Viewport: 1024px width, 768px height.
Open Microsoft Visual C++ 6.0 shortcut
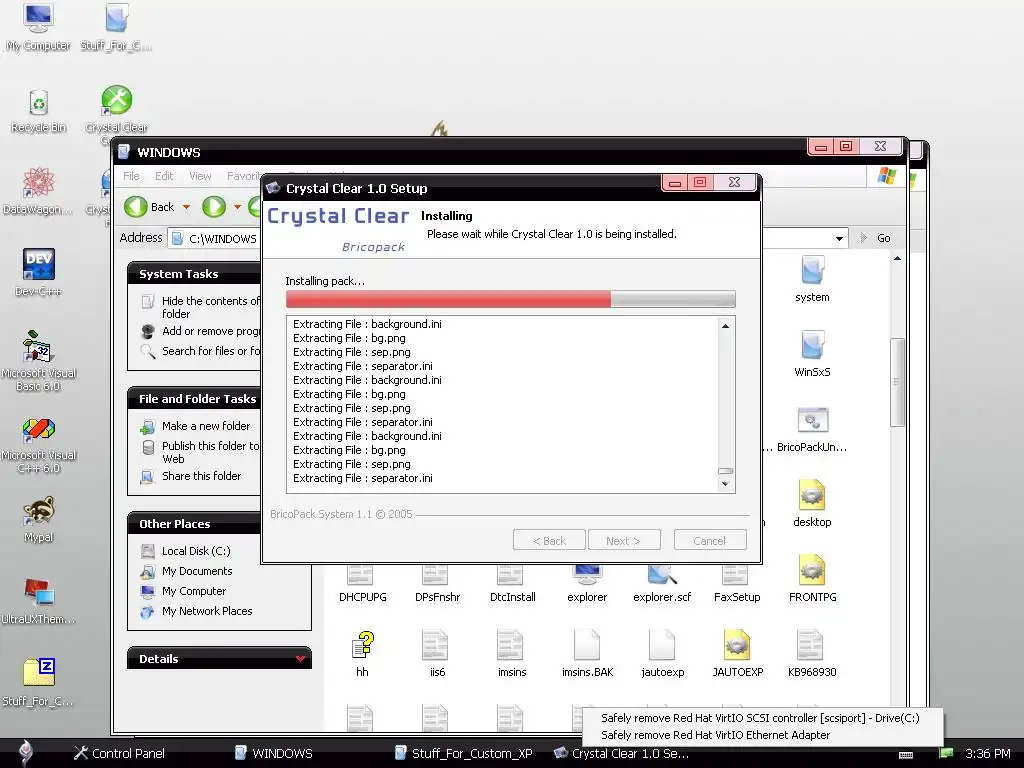click(39, 444)
